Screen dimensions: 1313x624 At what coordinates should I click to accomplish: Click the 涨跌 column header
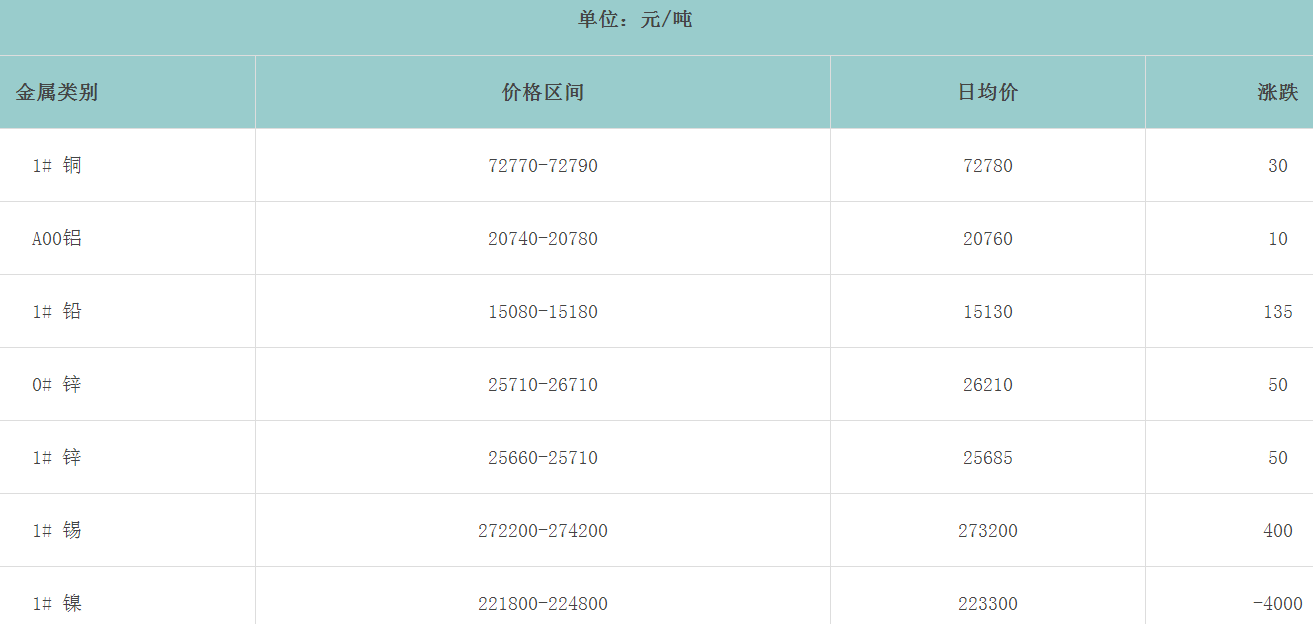coord(1277,93)
